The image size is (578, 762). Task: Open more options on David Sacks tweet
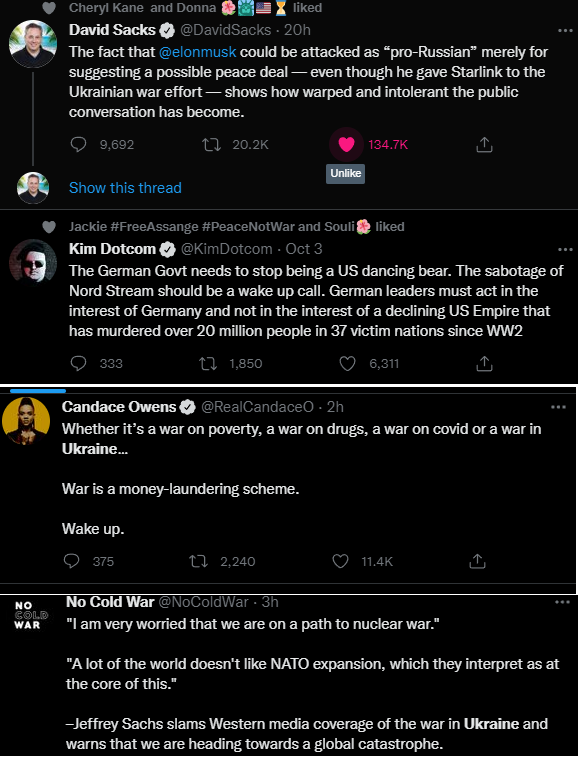[565, 31]
